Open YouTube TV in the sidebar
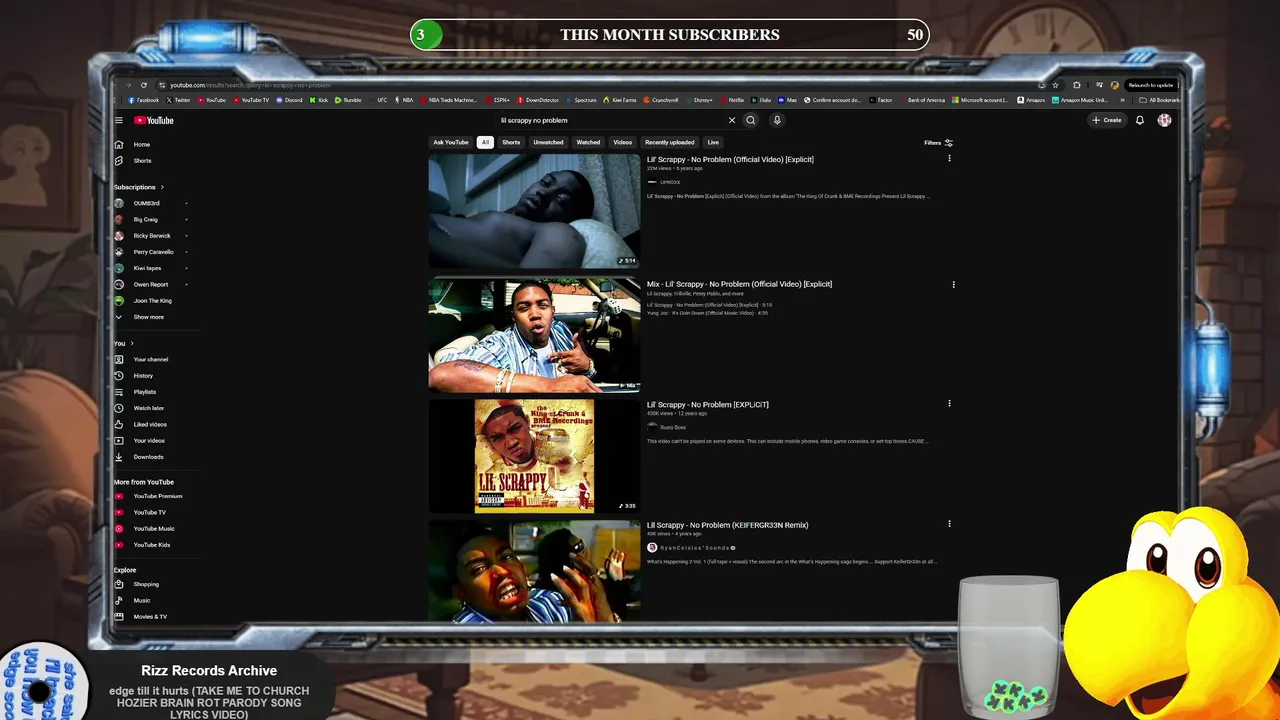 [x=150, y=512]
